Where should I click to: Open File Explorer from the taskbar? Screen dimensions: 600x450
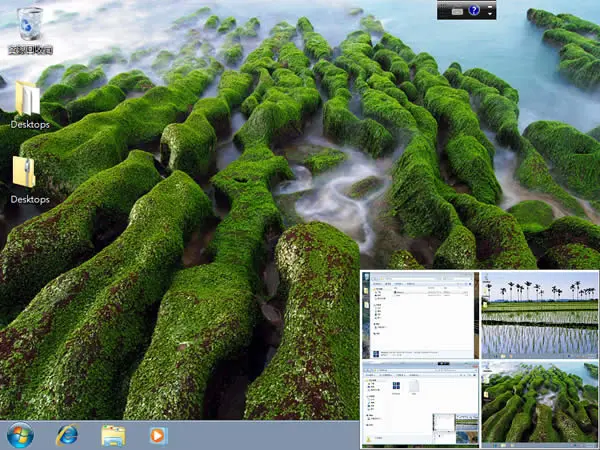click(x=113, y=435)
